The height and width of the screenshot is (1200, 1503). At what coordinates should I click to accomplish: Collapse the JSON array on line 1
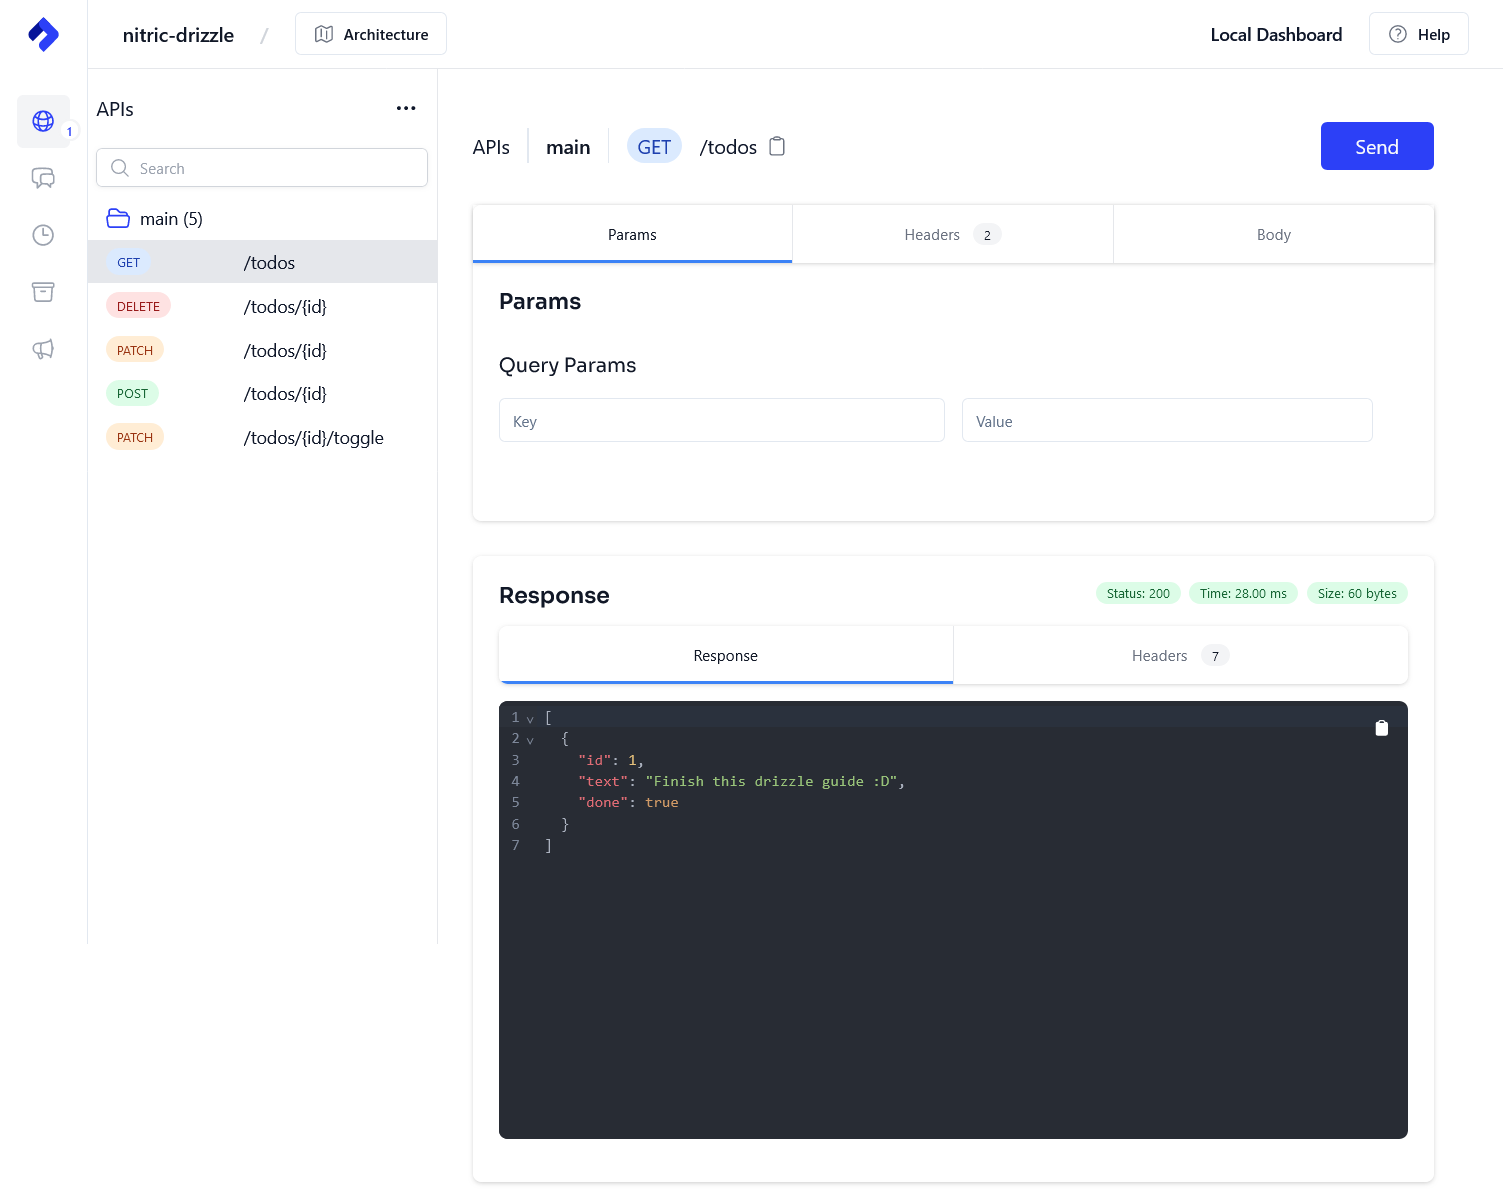(530, 717)
